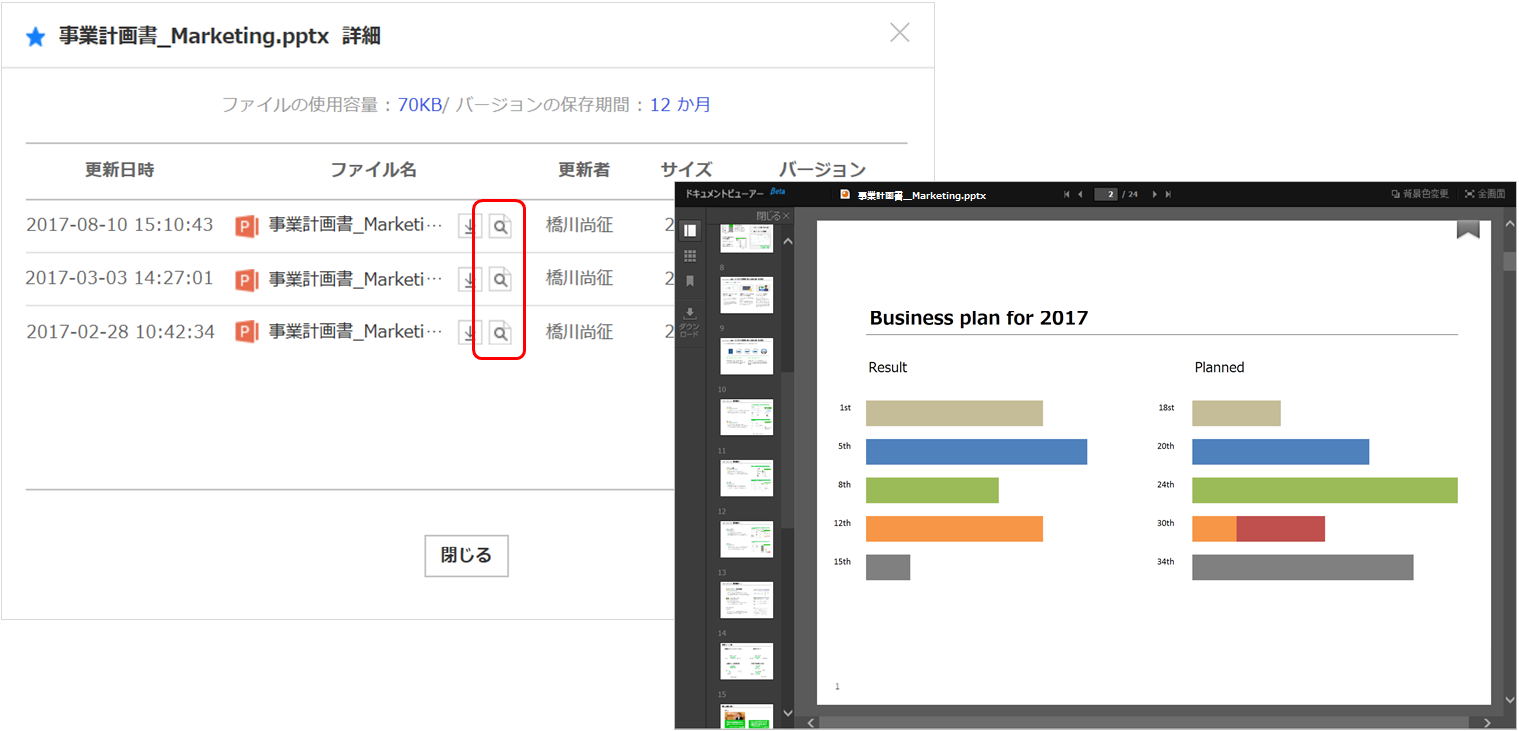Click 背景色変更 to change background color
Image resolution: width=1519 pixels, height=731 pixels.
[x=1419, y=195]
